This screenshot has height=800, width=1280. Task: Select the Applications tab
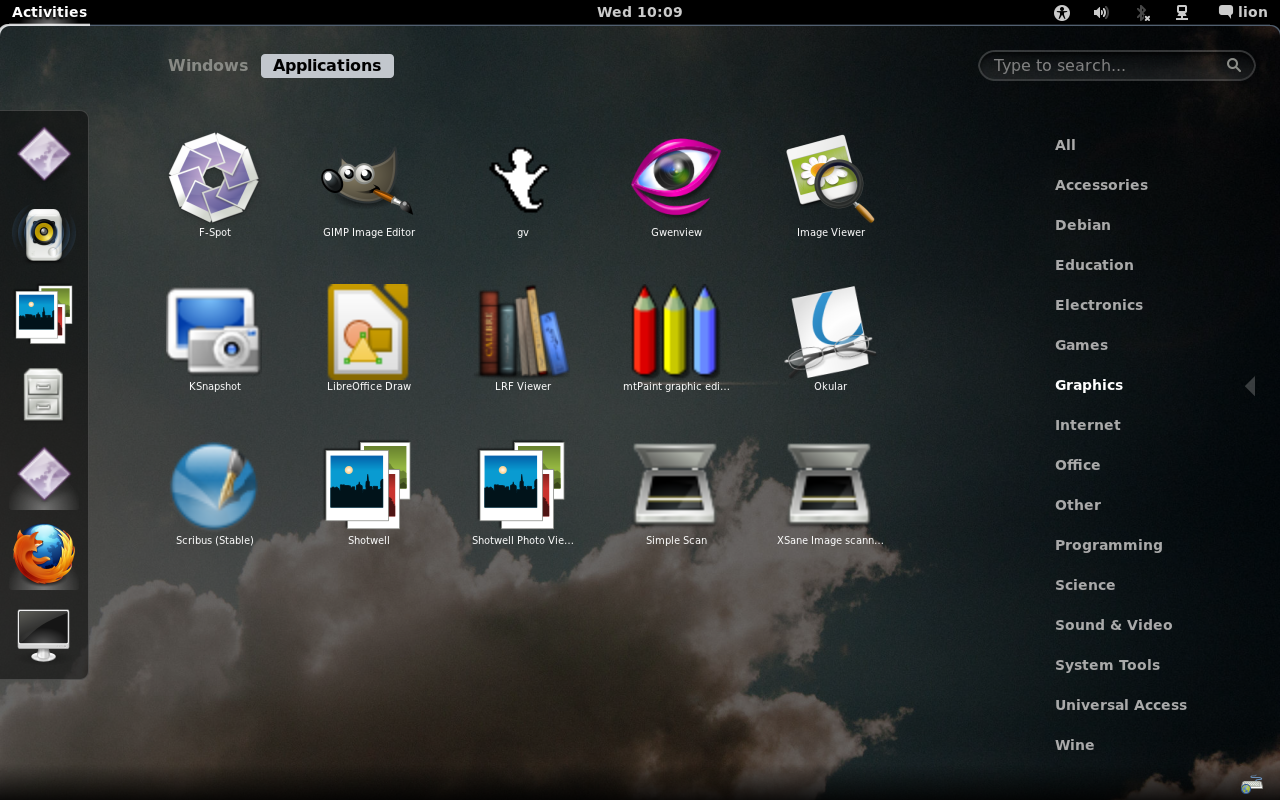(x=327, y=65)
